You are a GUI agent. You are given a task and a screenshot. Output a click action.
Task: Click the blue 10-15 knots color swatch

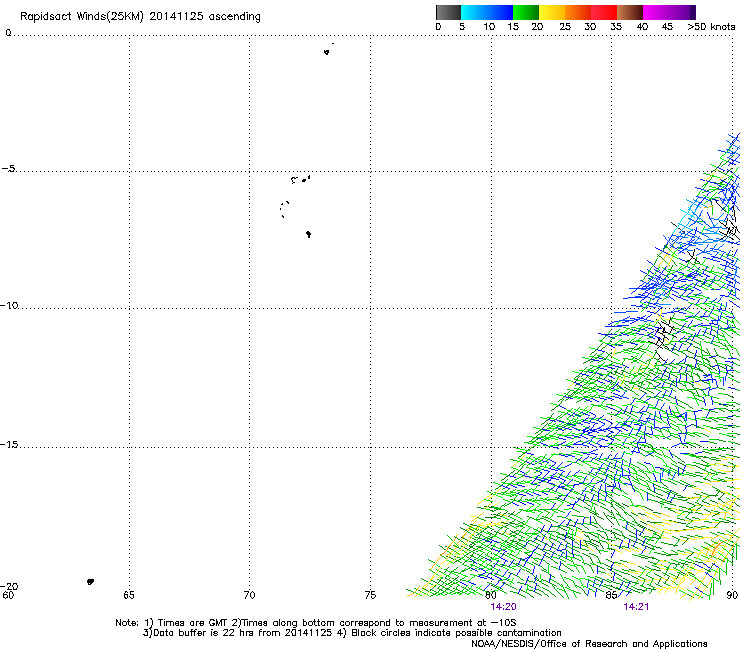point(500,12)
